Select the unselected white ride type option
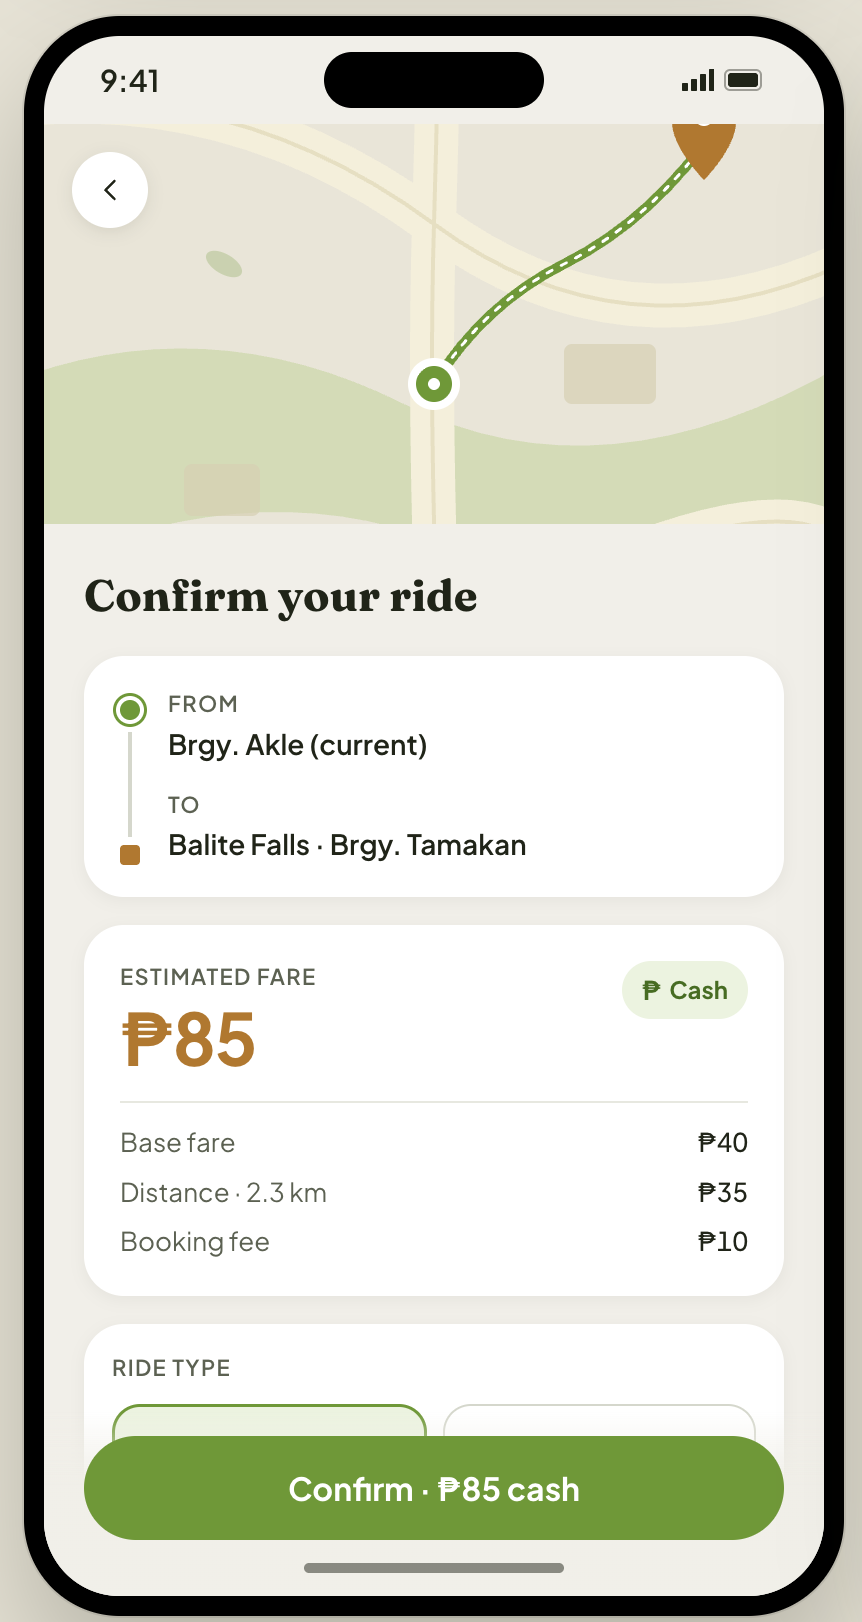862x1622 pixels. (x=599, y=1421)
